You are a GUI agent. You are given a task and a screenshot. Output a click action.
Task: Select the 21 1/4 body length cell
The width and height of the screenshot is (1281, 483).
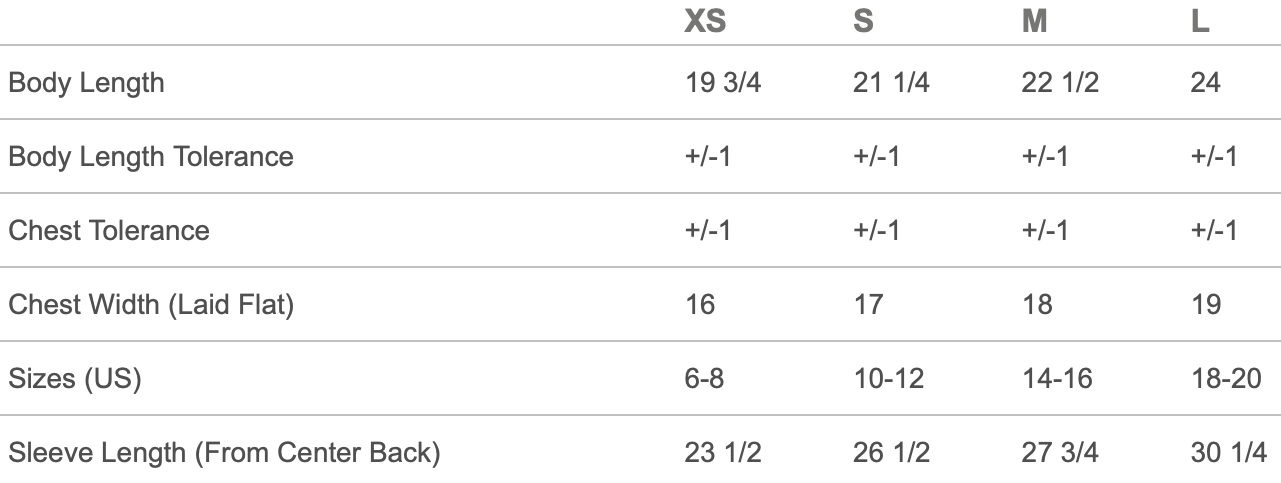tap(892, 82)
